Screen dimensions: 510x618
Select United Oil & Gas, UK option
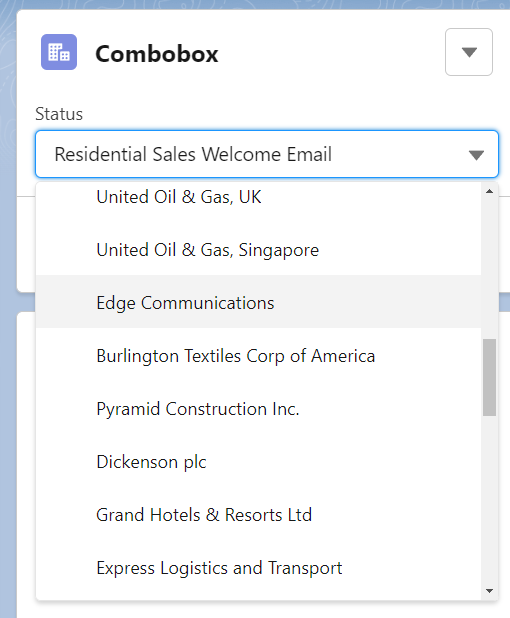point(259,197)
